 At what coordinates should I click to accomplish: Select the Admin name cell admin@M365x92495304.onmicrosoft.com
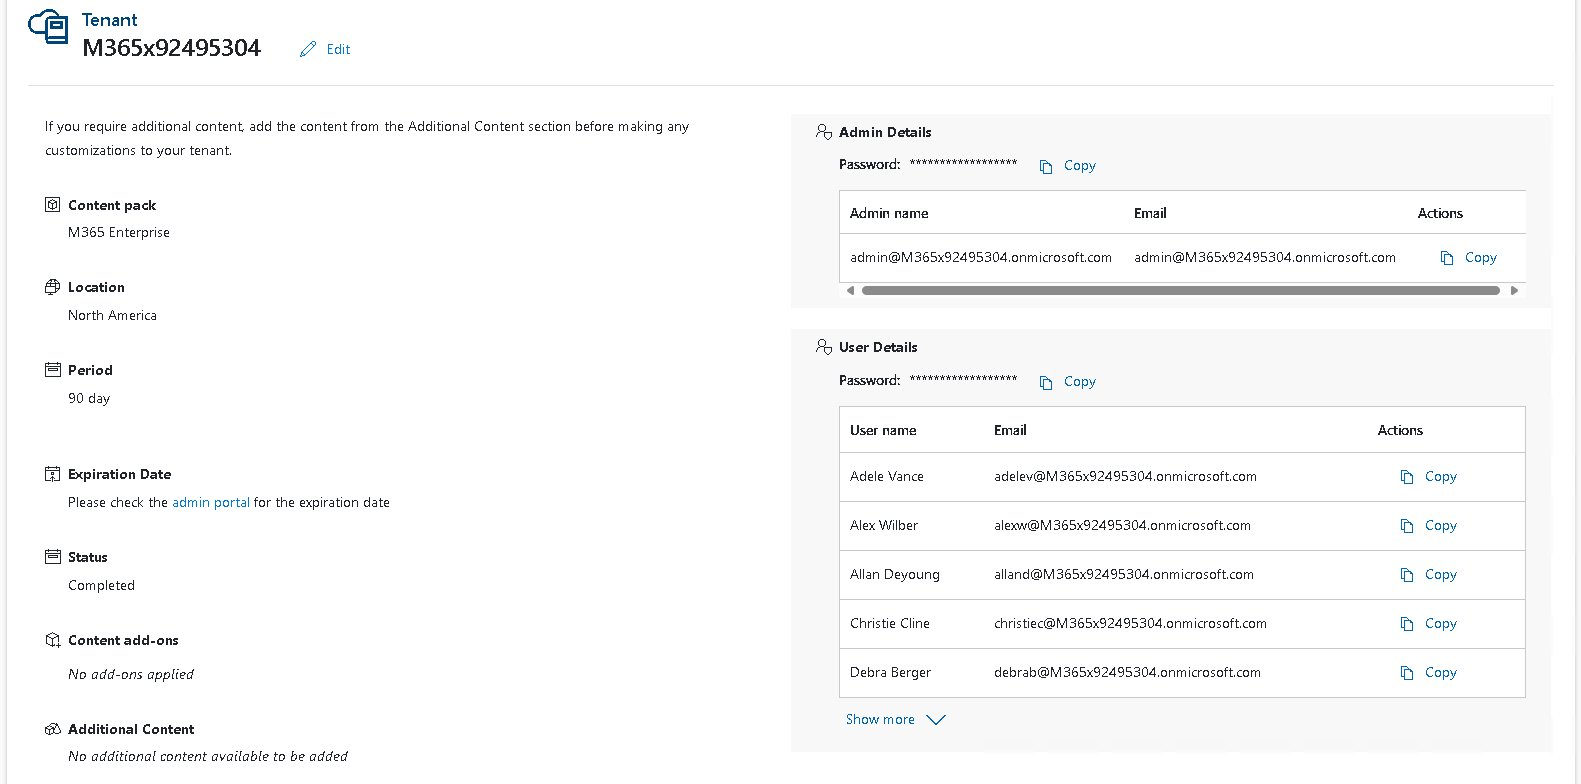click(x=981, y=257)
